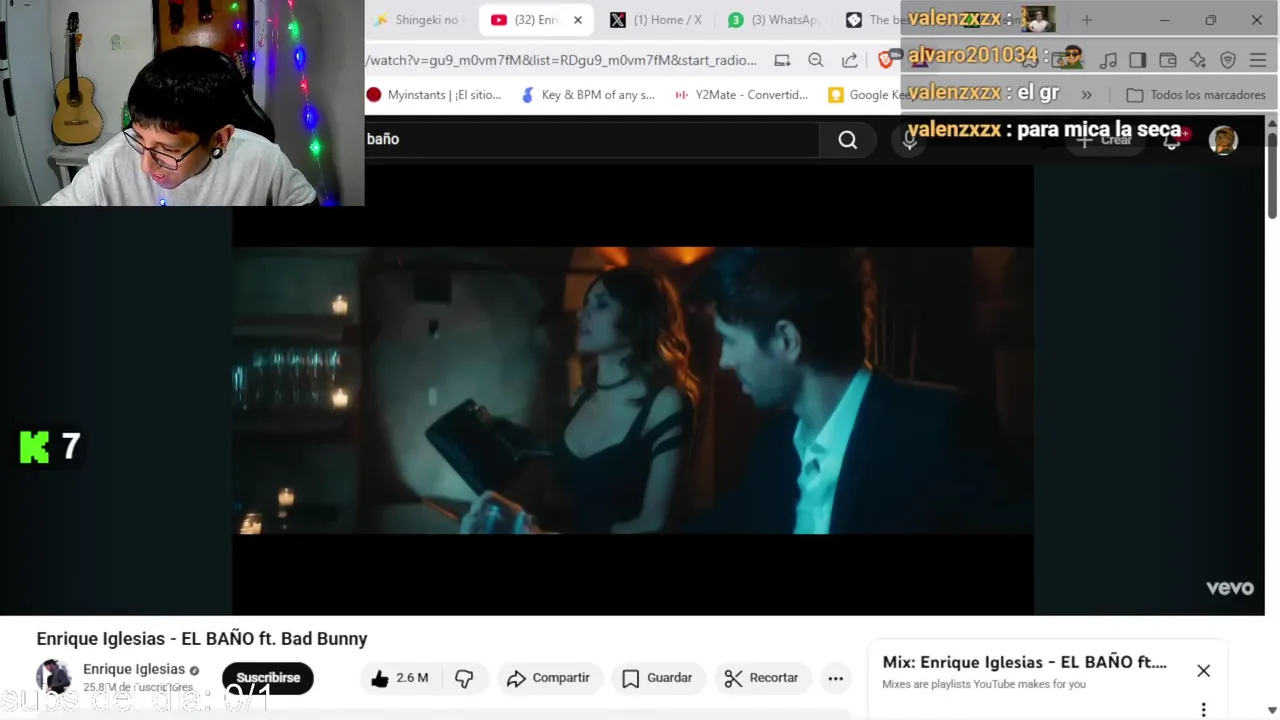This screenshot has width=1280, height=720.
Task: Open more actions three-dot menu beside Recortar
Action: pos(836,678)
